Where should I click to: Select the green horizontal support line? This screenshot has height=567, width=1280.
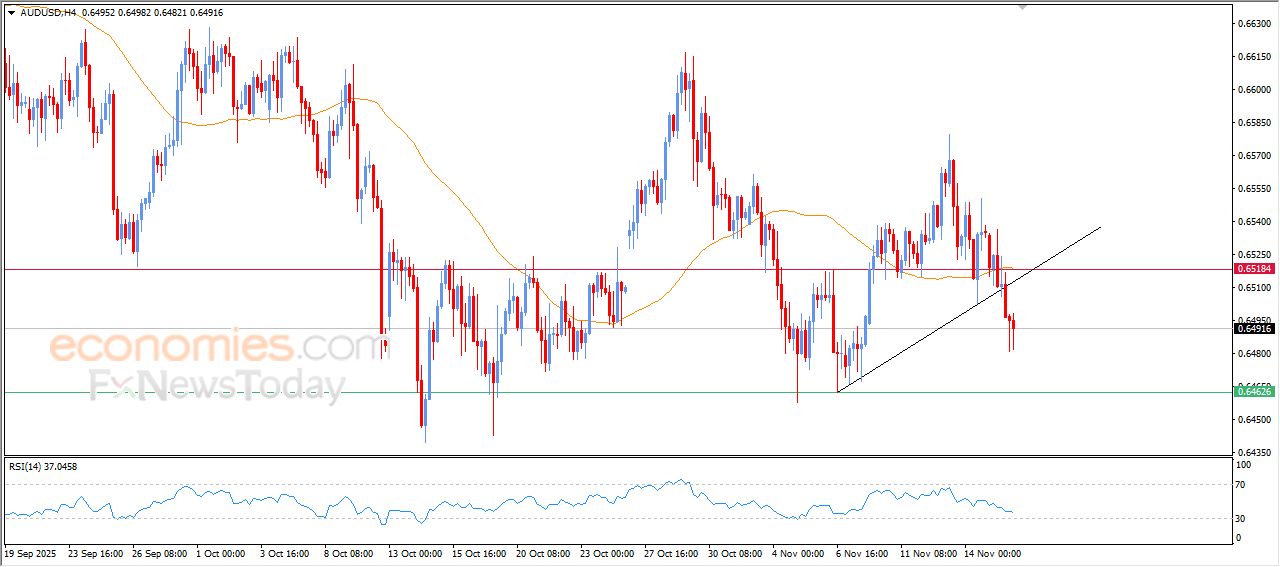600,392
